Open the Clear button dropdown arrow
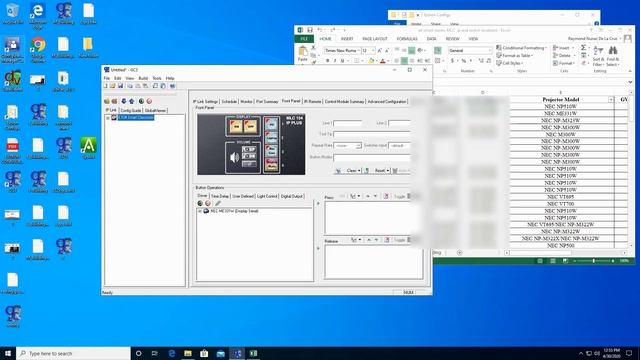Image resolution: width=640 pixels, height=360 pixels. tap(359, 171)
